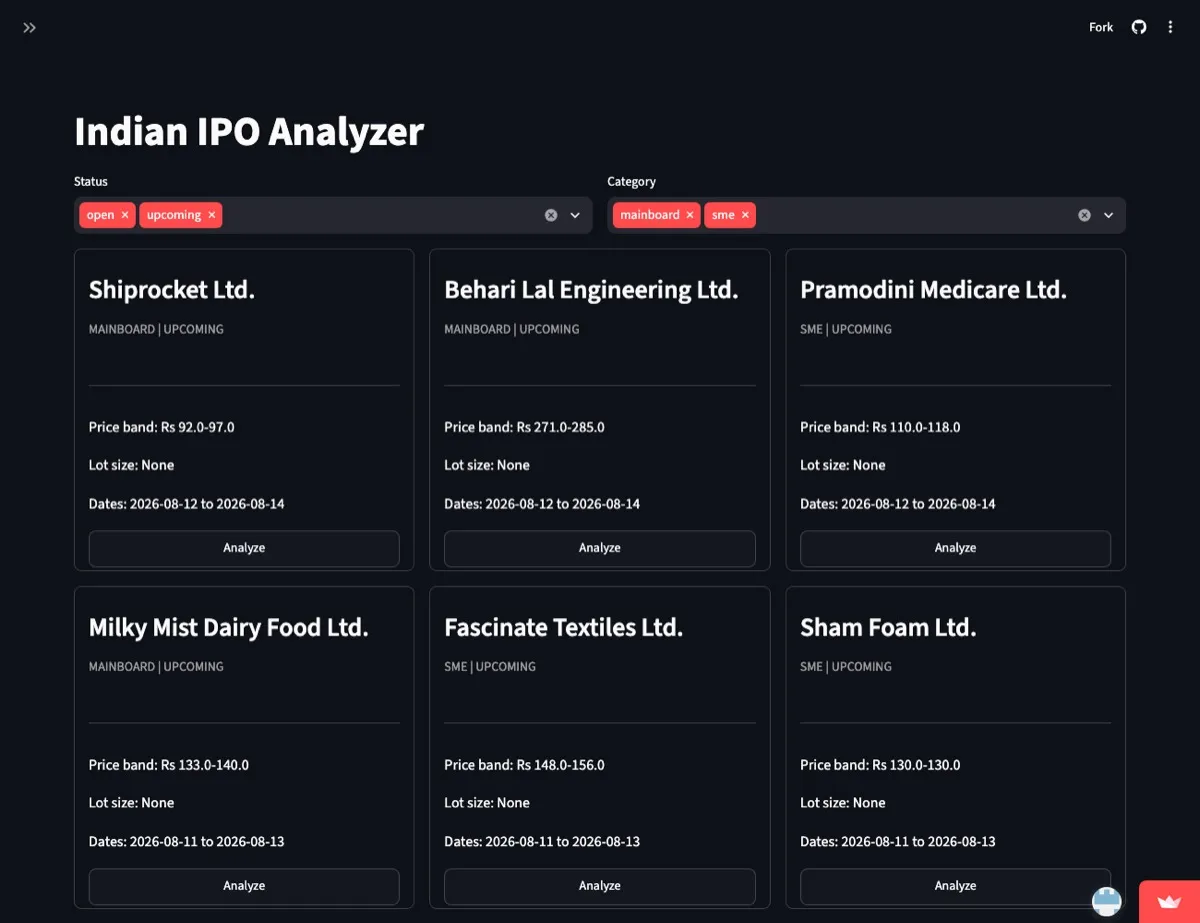Remove the 'upcoming' status tag
1200x923 pixels.
[212, 215]
